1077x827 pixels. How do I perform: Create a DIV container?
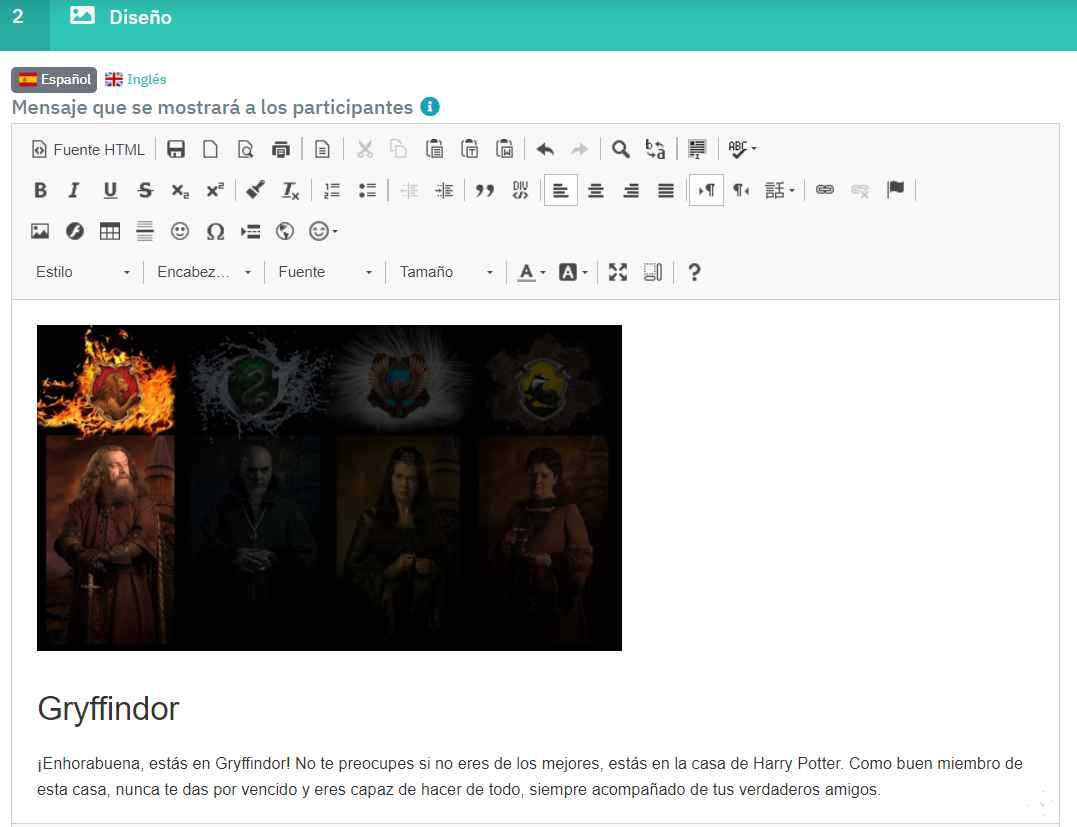point(521,190)
